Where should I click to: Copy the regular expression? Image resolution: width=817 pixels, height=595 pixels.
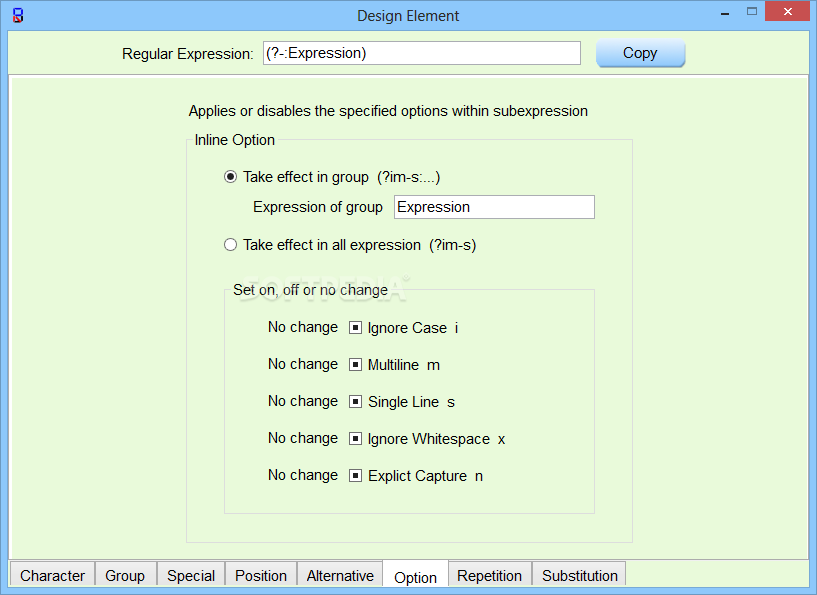(640, 53)
